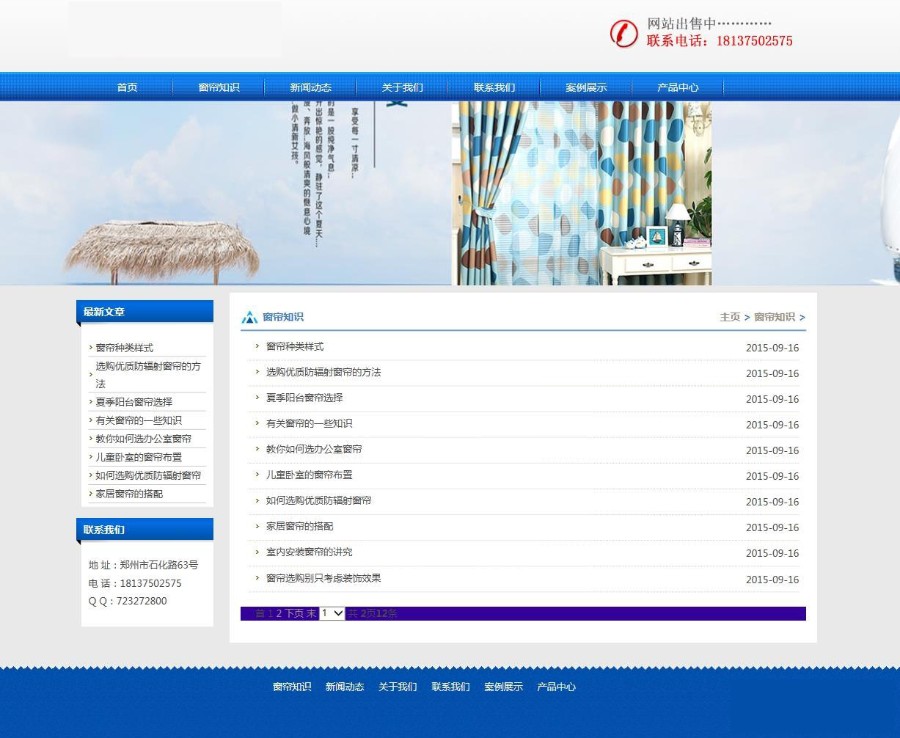Click footer link 产品中心
The width and height of the screenshot is (900, 738).
click(x=556, y=686)
